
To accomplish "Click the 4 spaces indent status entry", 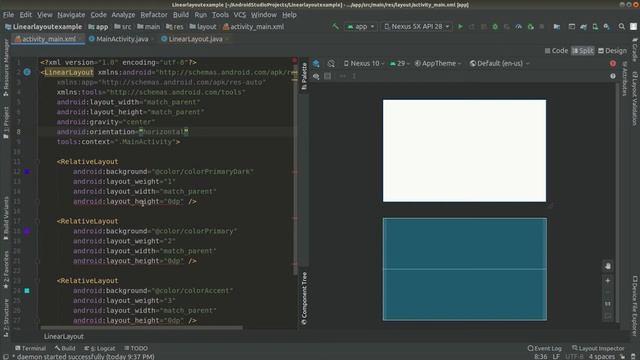I will click(602, 356).
